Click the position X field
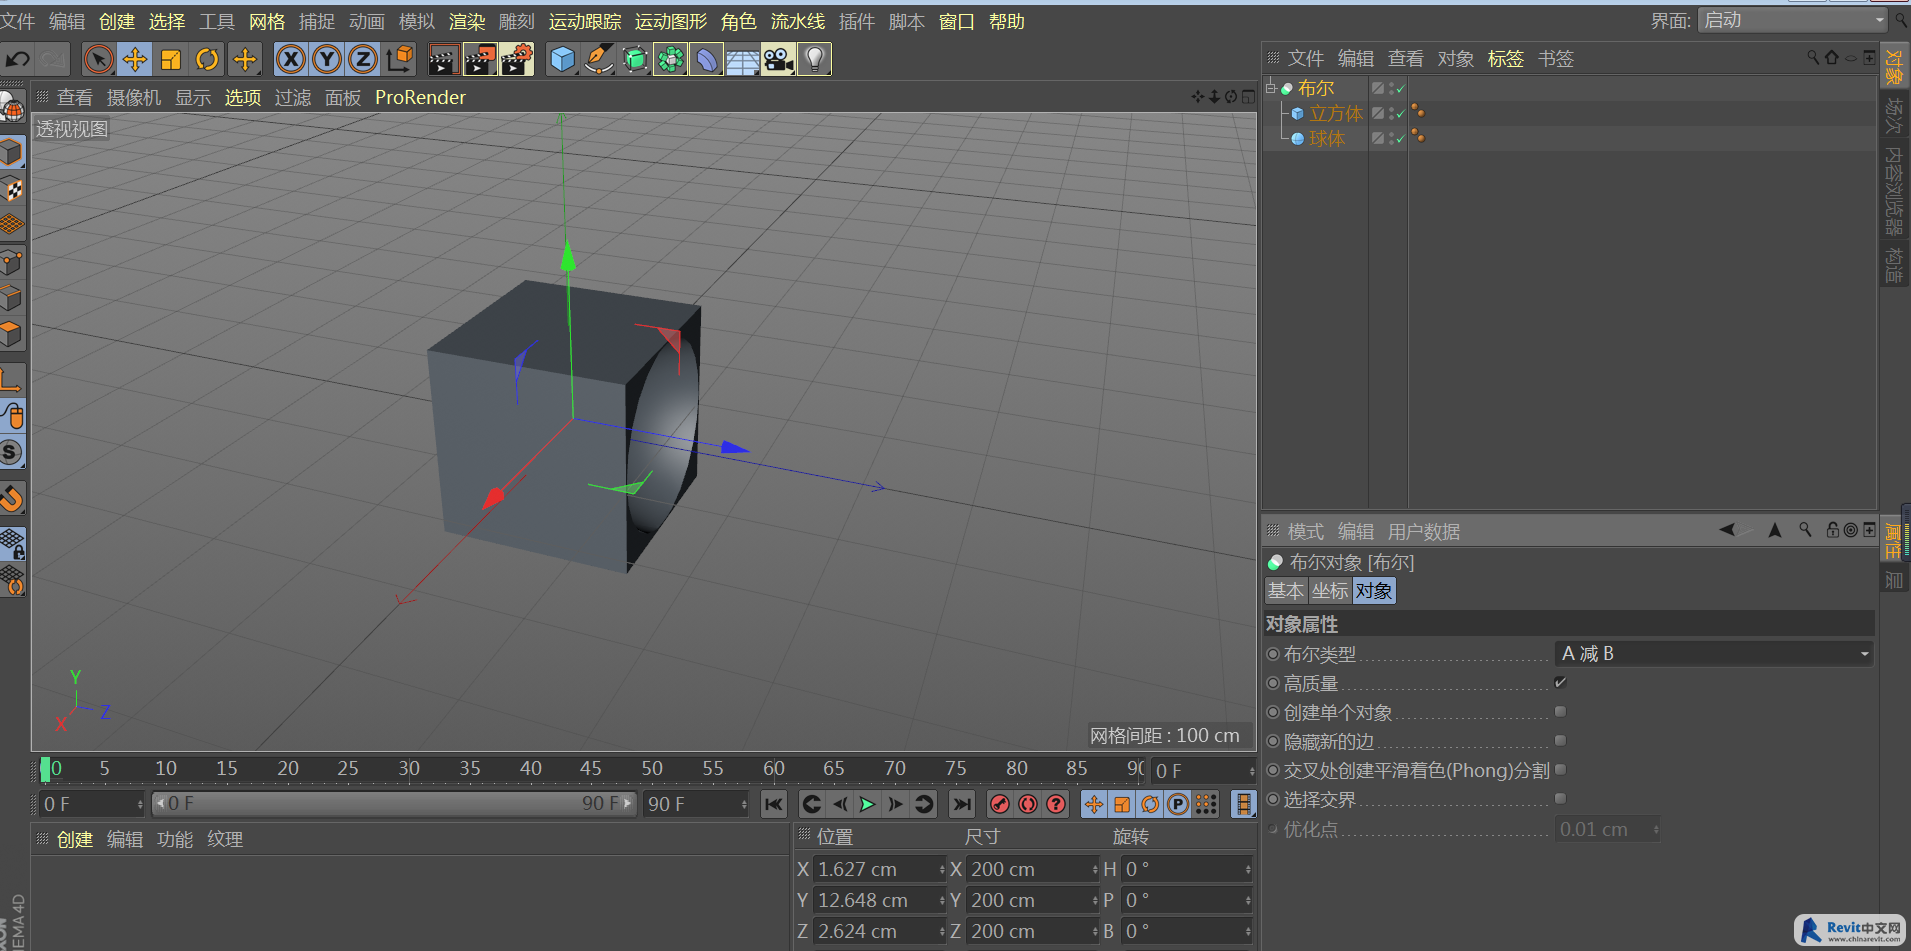The height and width of the screenshot is (951, 1911). pos(879,869)
